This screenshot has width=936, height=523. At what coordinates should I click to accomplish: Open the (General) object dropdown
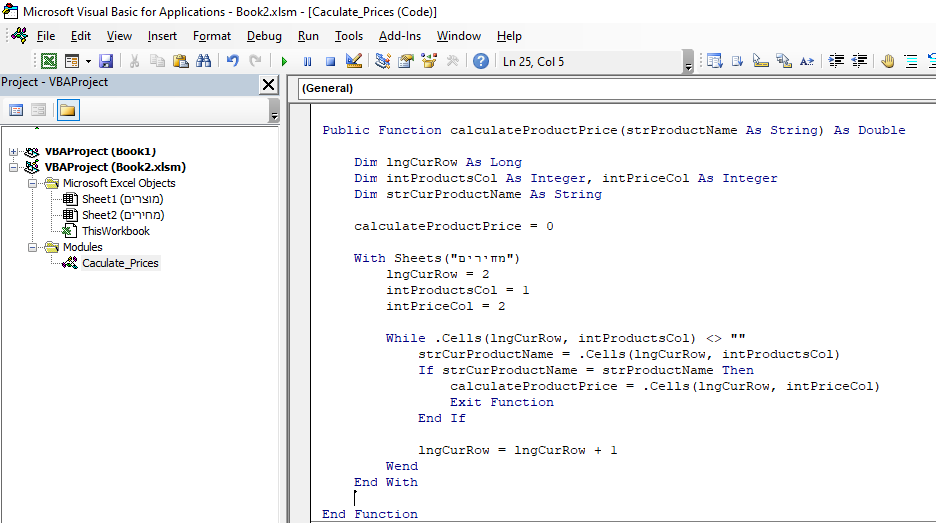point(615,88)
